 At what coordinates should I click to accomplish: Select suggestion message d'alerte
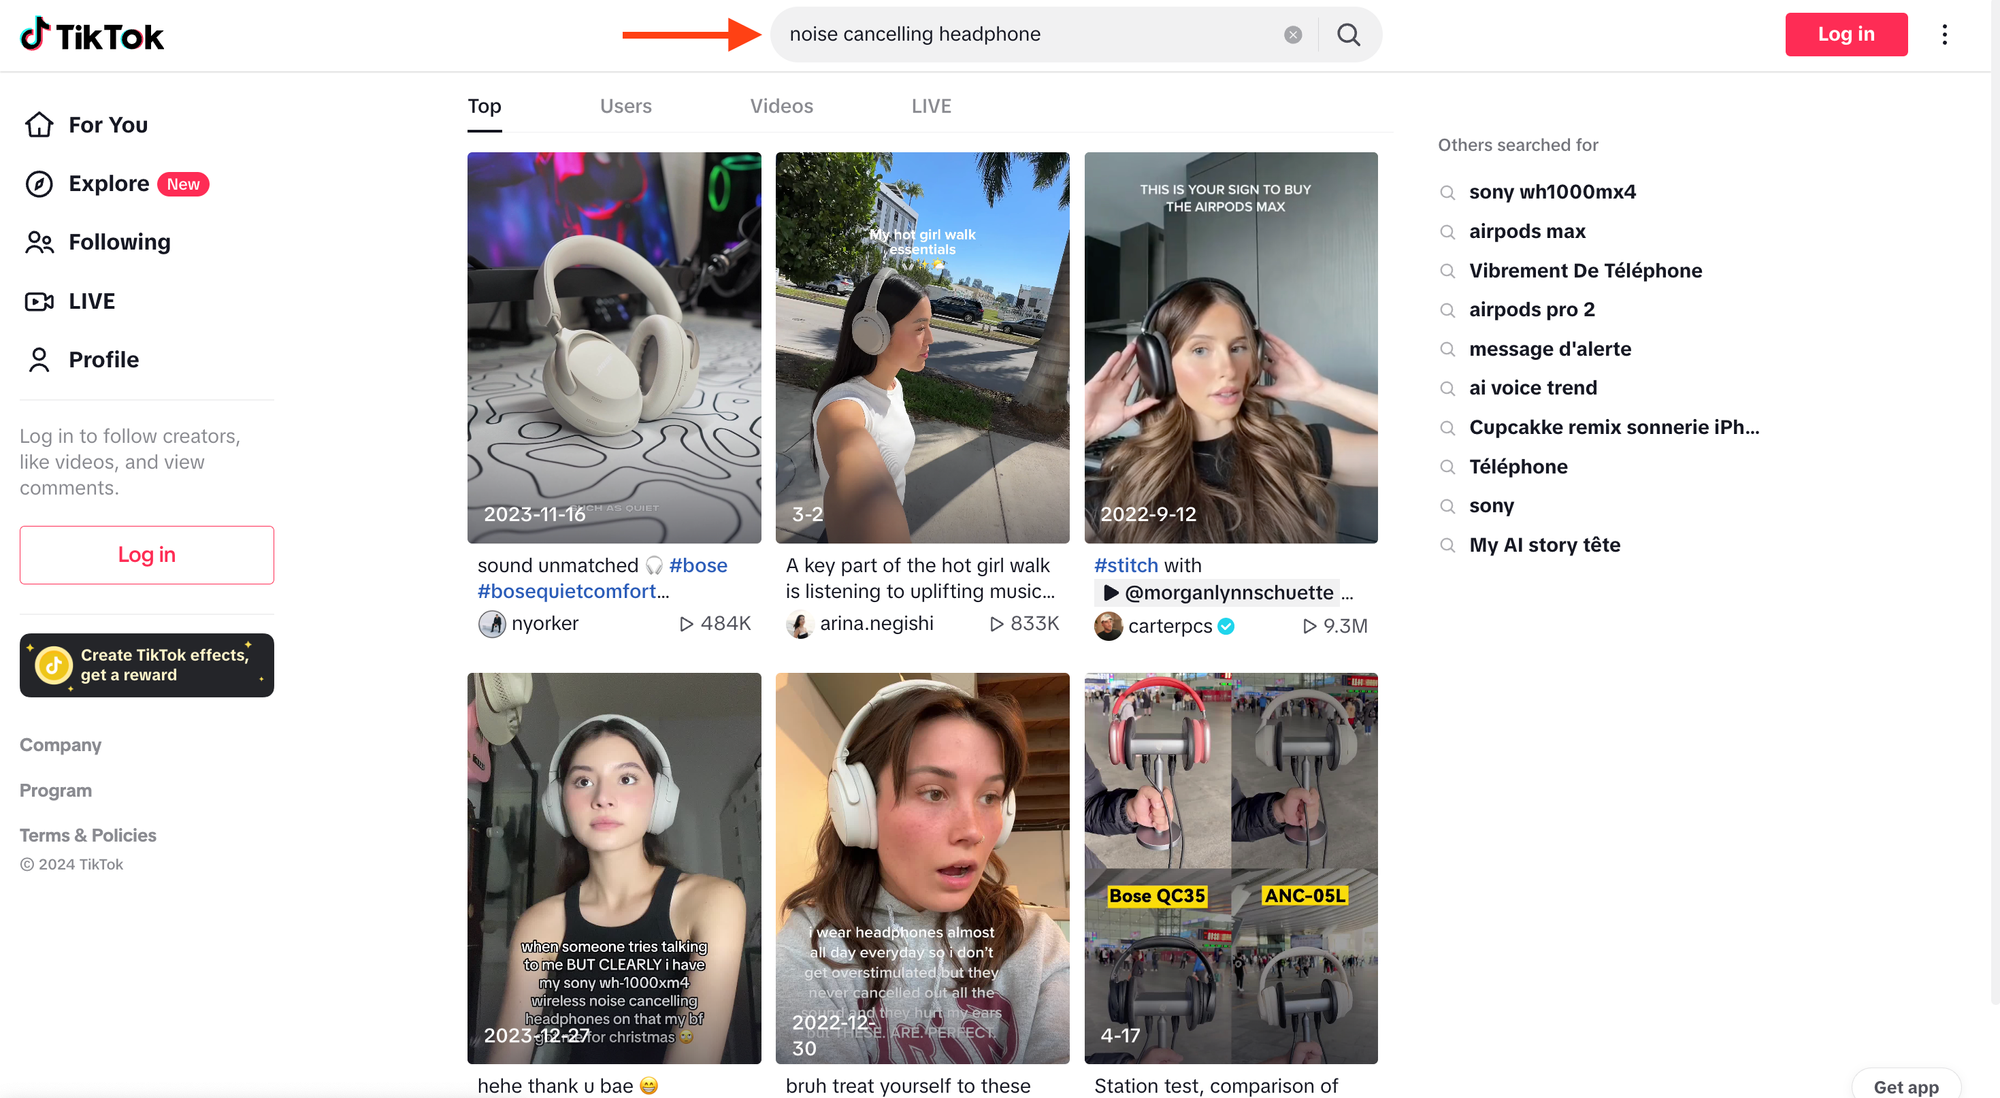[1550, 349]
